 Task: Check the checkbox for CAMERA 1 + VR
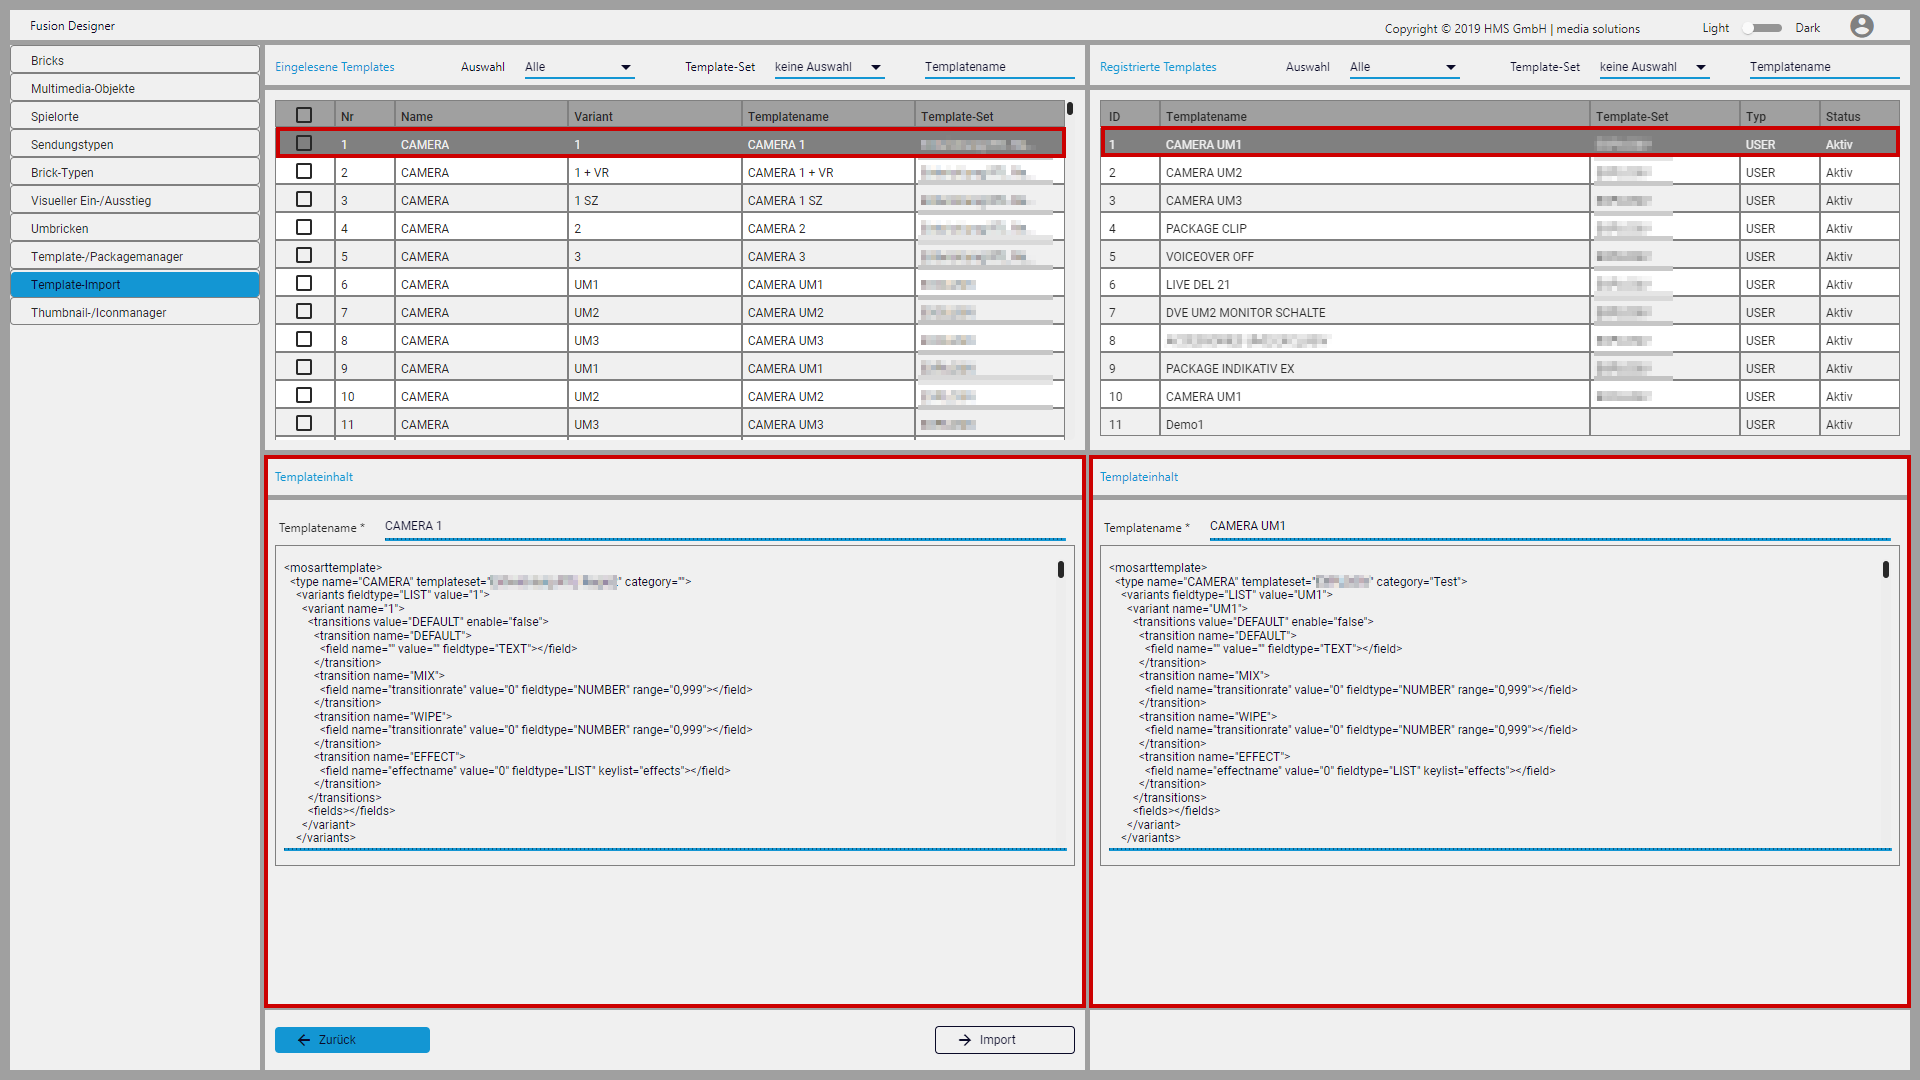click(x=303, y=171)
